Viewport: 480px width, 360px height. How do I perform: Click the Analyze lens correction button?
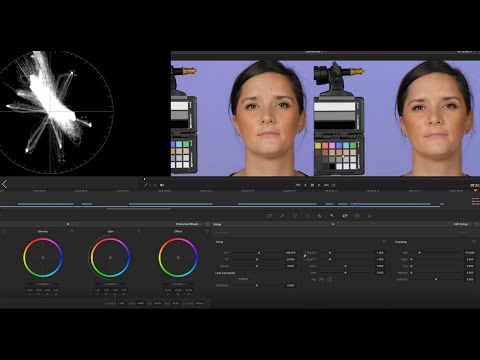coord(243,279)
